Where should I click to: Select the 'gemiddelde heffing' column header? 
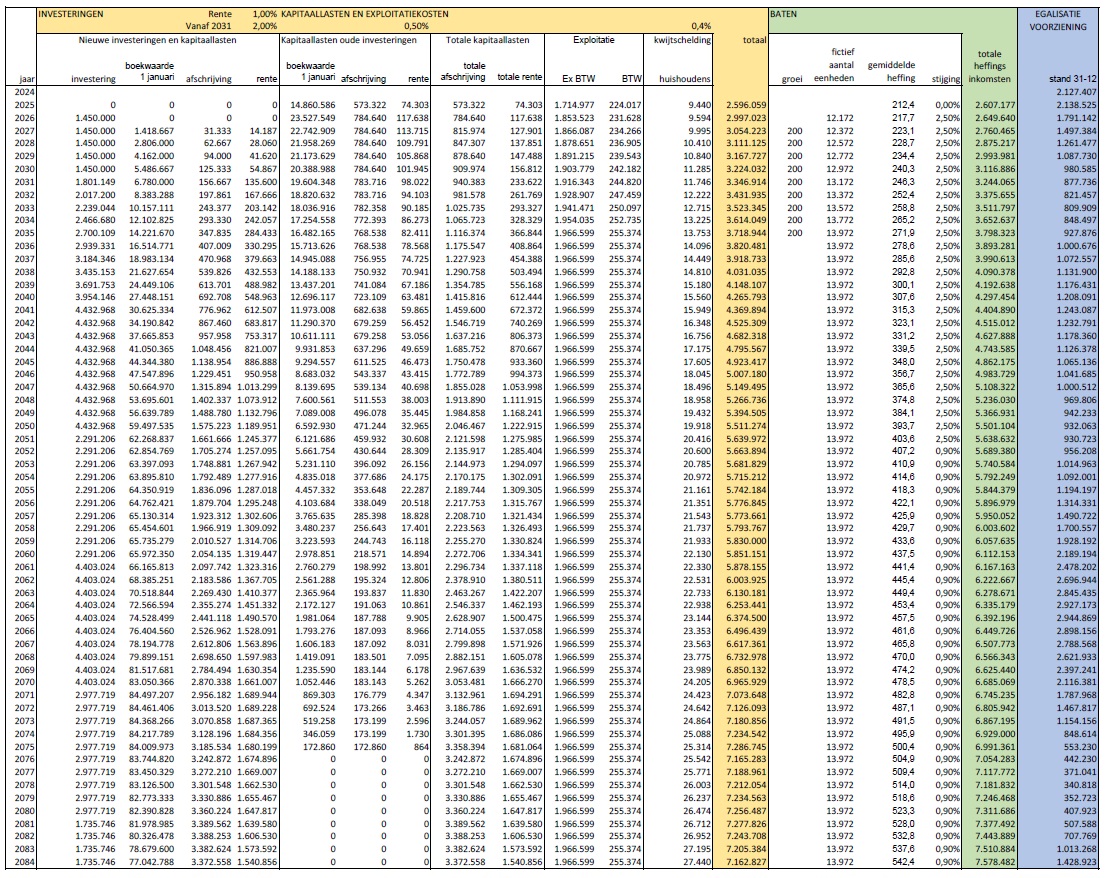pos(892,72)
